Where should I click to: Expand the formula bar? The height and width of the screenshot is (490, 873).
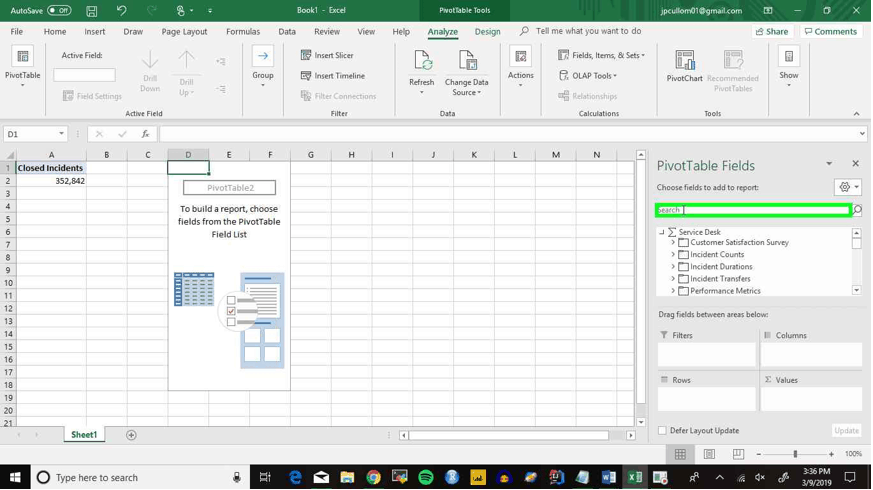[862, 134]
